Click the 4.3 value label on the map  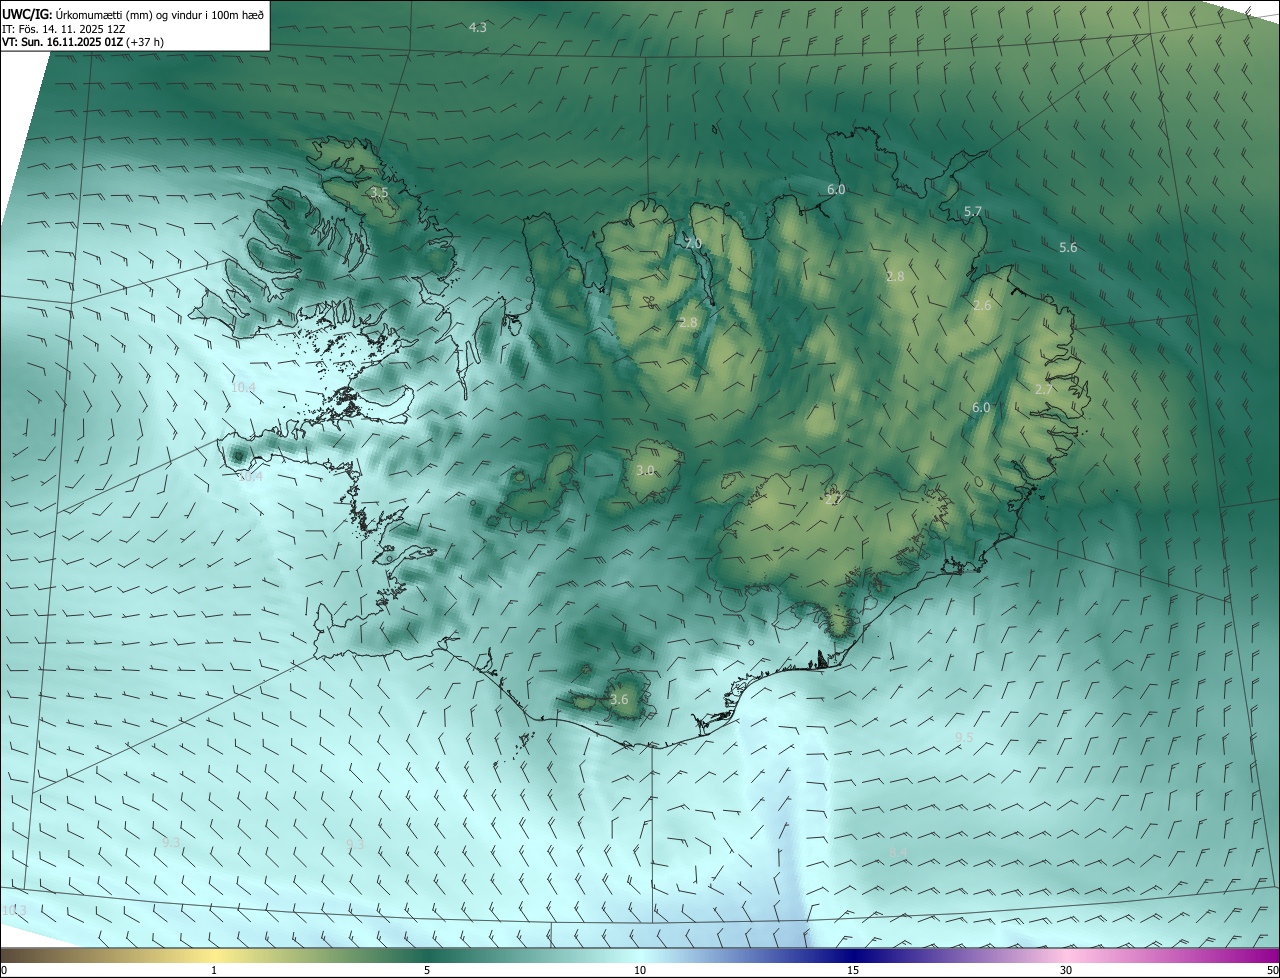(x=478, y=27)
